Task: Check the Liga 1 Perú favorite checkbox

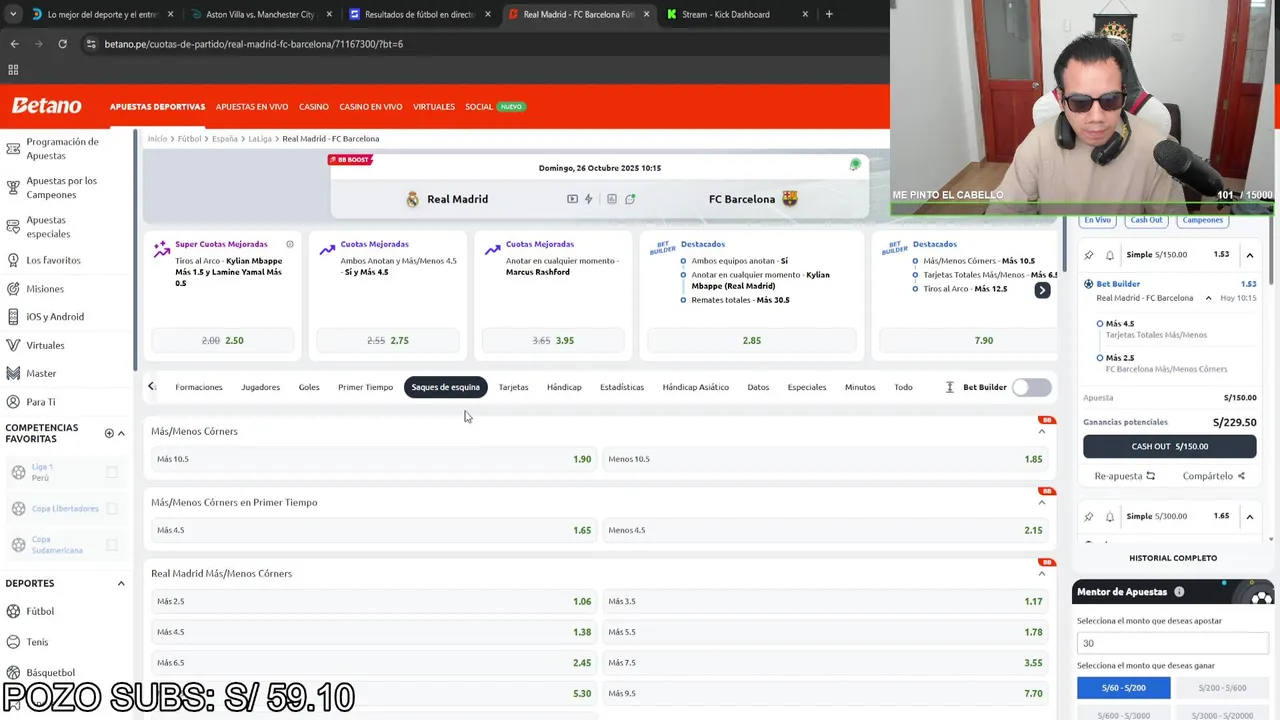Action: point(112,472)
